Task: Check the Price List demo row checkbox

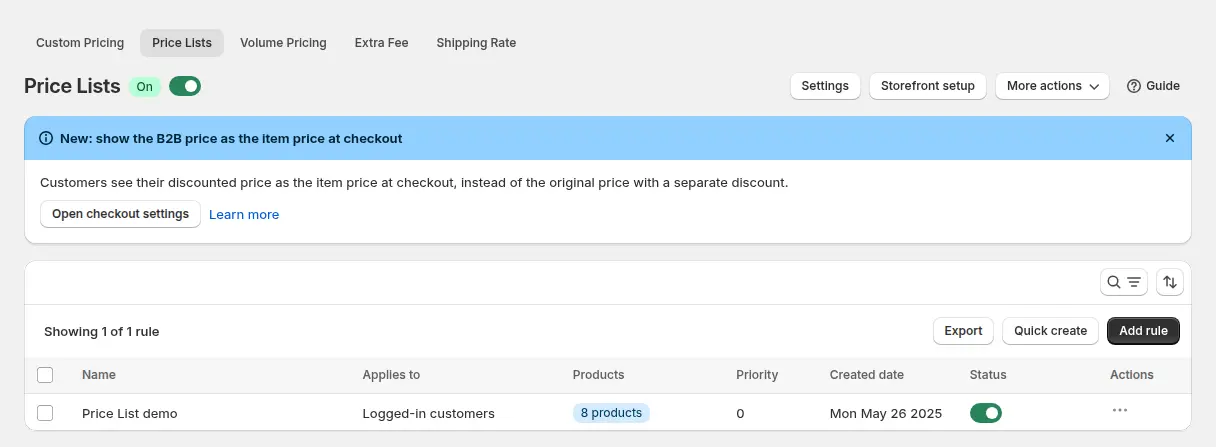Action: coord(45,412)
